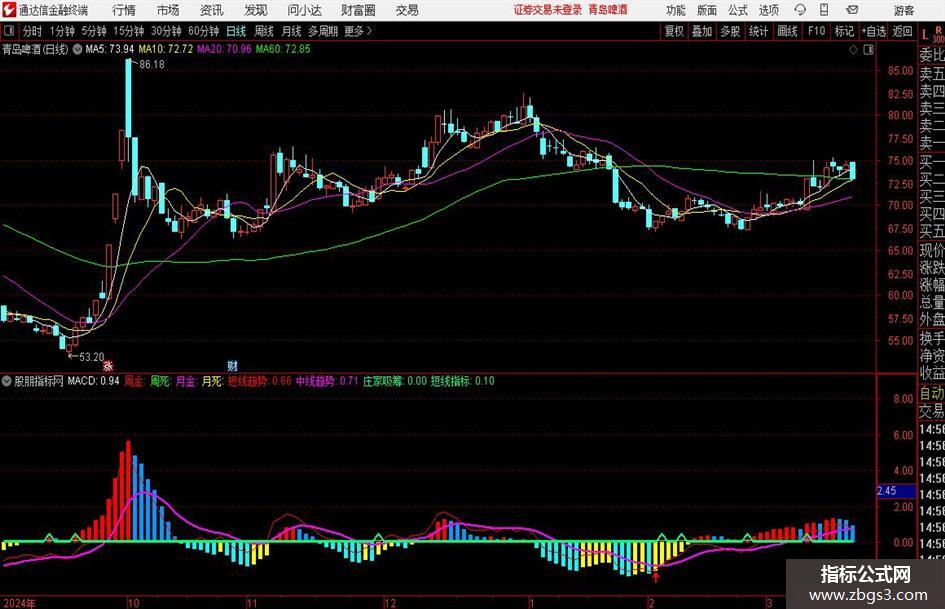This screenshot has width=945, height=609.
Task: Expand the 更多 periods chevron
Action: pos(369,31)
